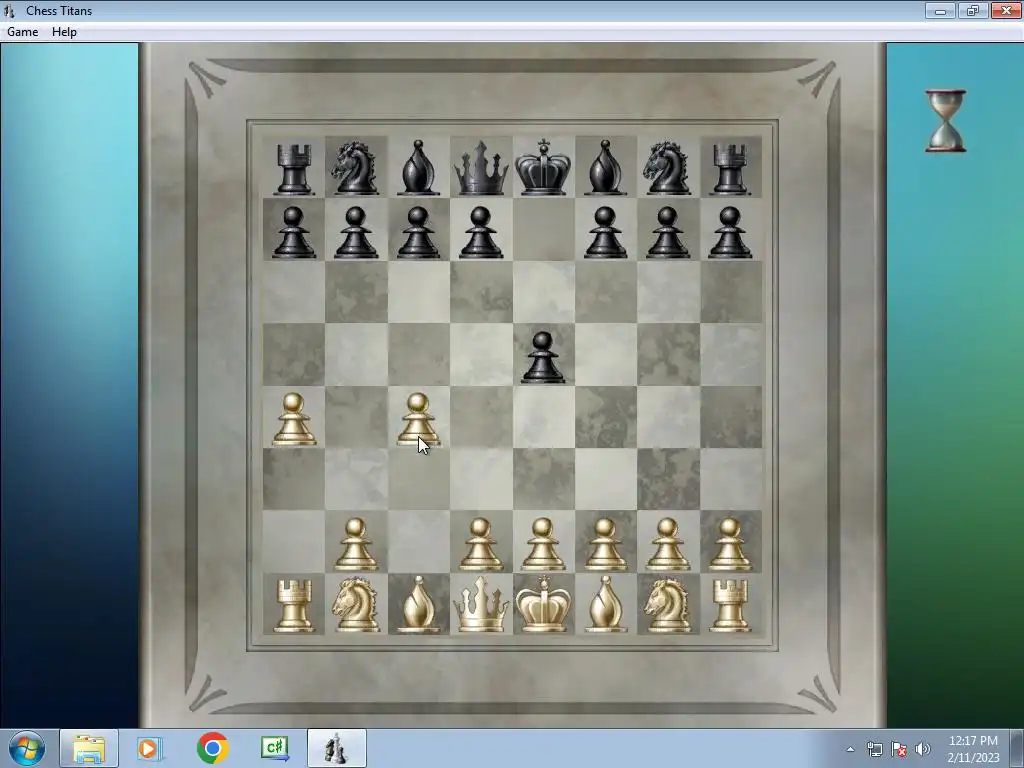Minimize the Chess Titans window
Viewport: 1024px width, 768px height.
[x=940, y=10]
